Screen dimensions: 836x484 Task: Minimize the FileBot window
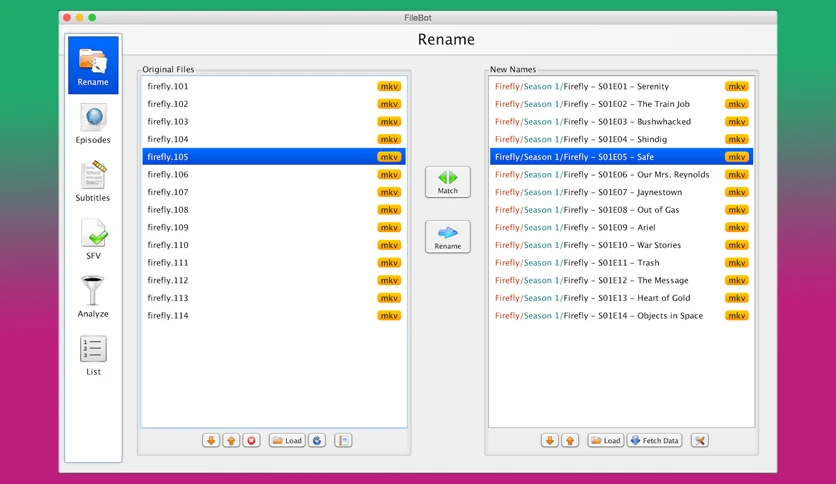79,18
